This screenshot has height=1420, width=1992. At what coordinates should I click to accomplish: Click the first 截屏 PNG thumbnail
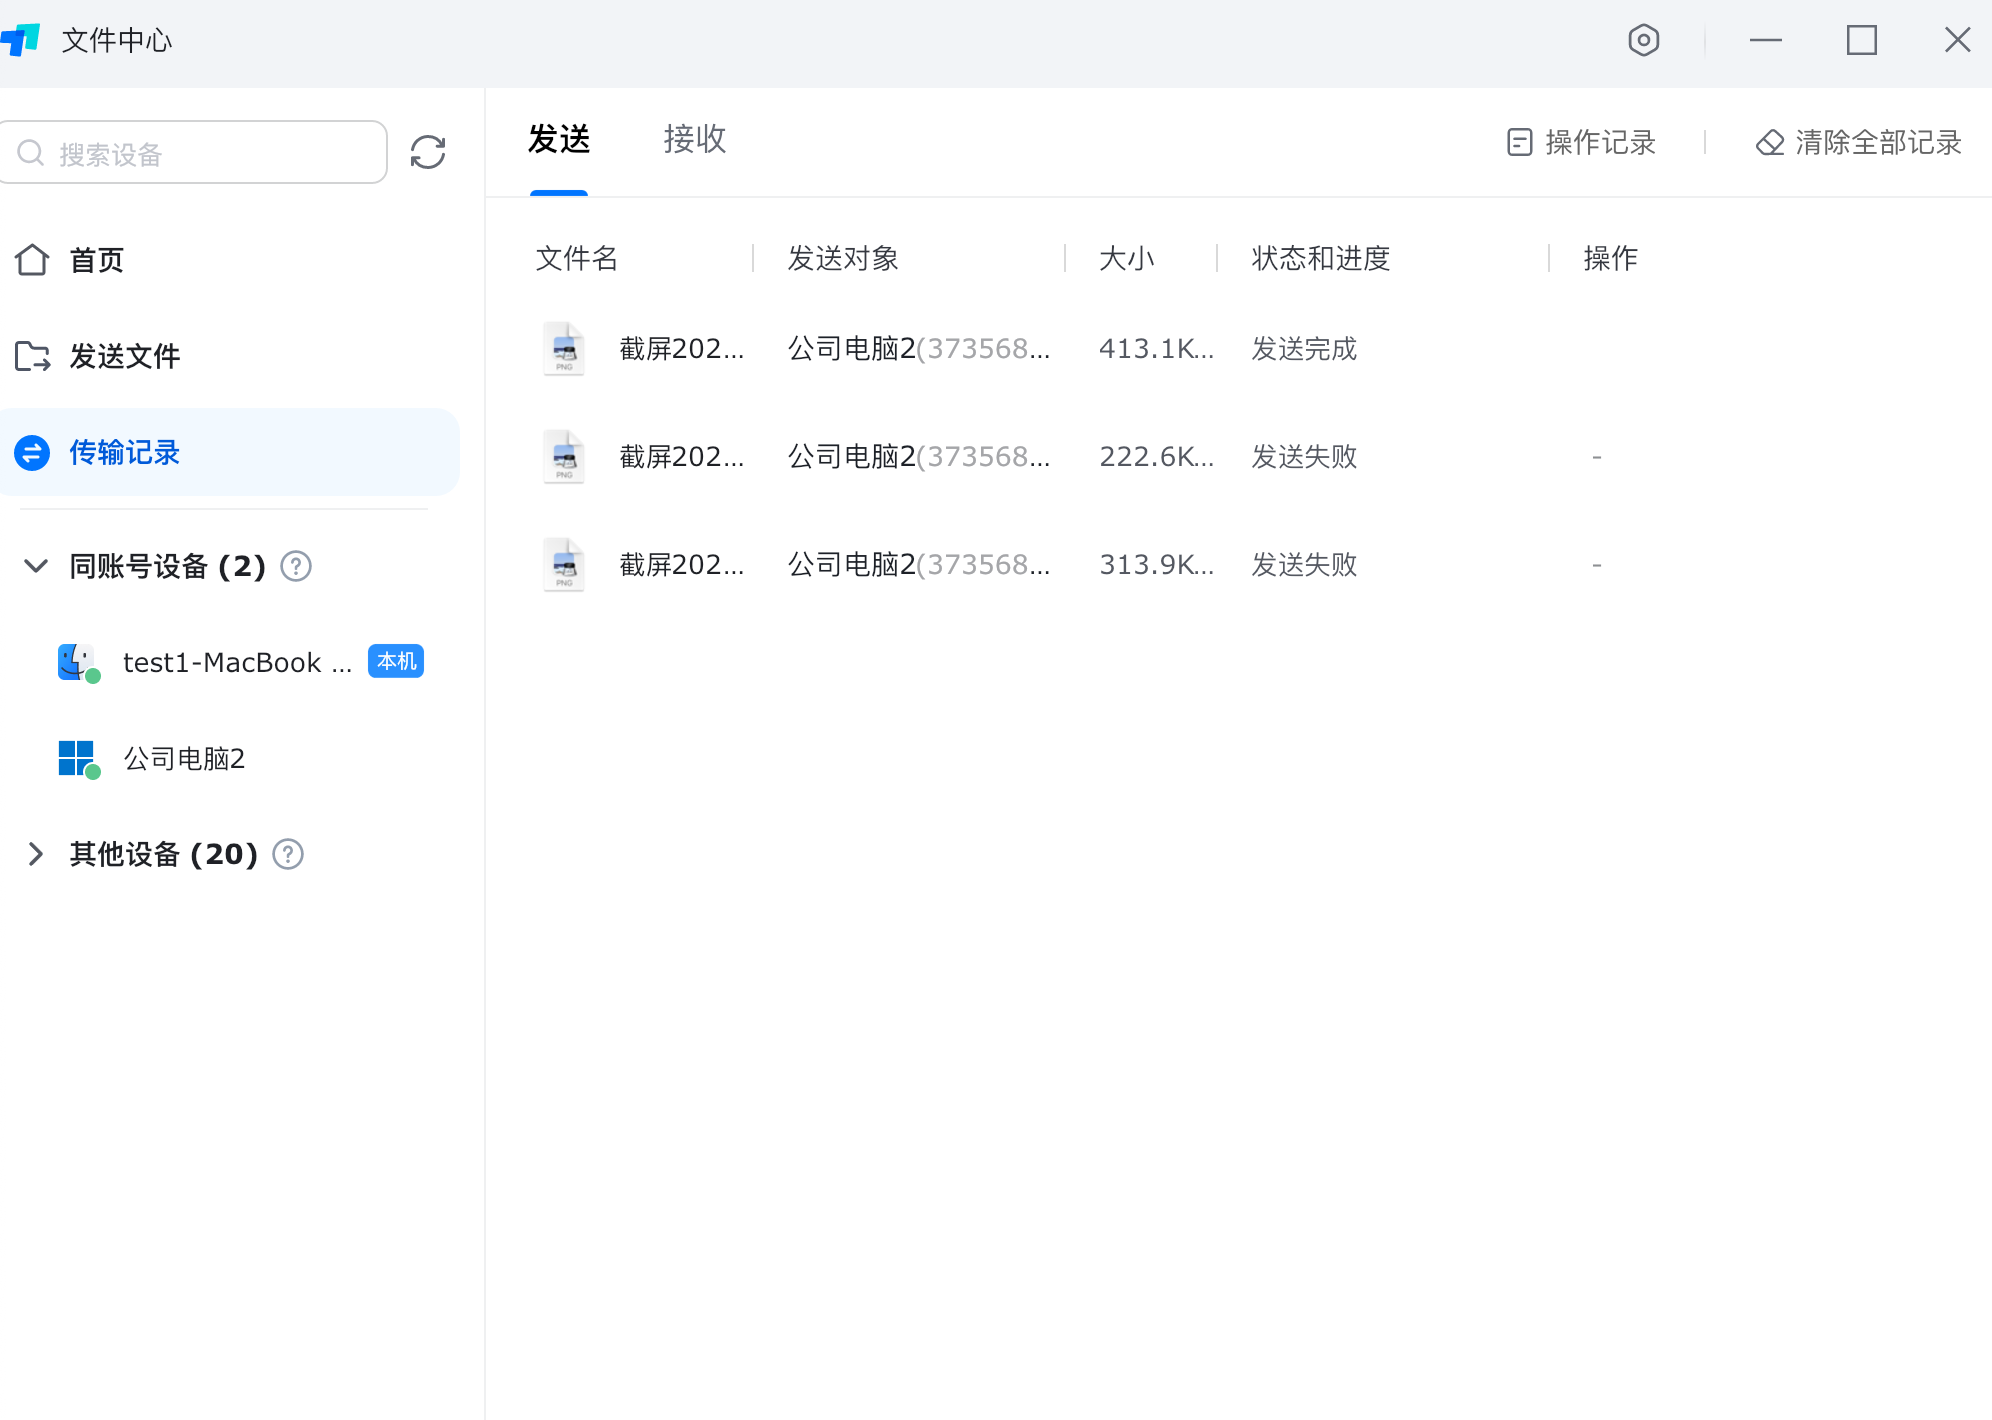pos(564,349)
